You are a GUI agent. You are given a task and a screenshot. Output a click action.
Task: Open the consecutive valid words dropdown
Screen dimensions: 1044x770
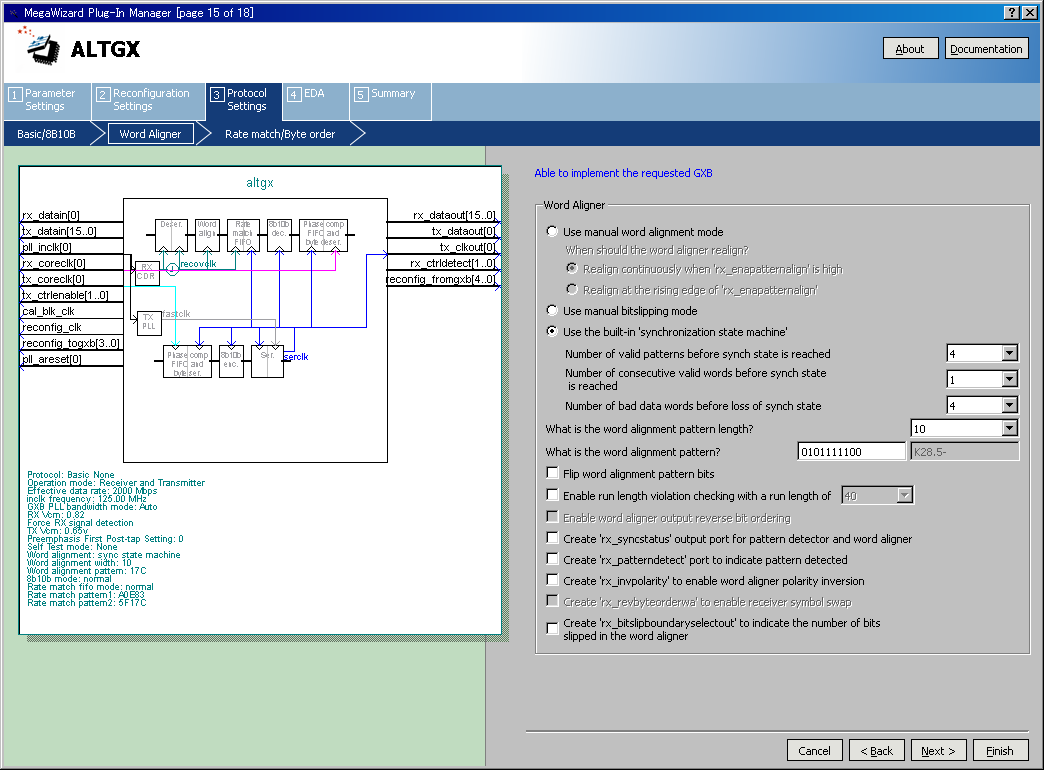pos(1009,379)
